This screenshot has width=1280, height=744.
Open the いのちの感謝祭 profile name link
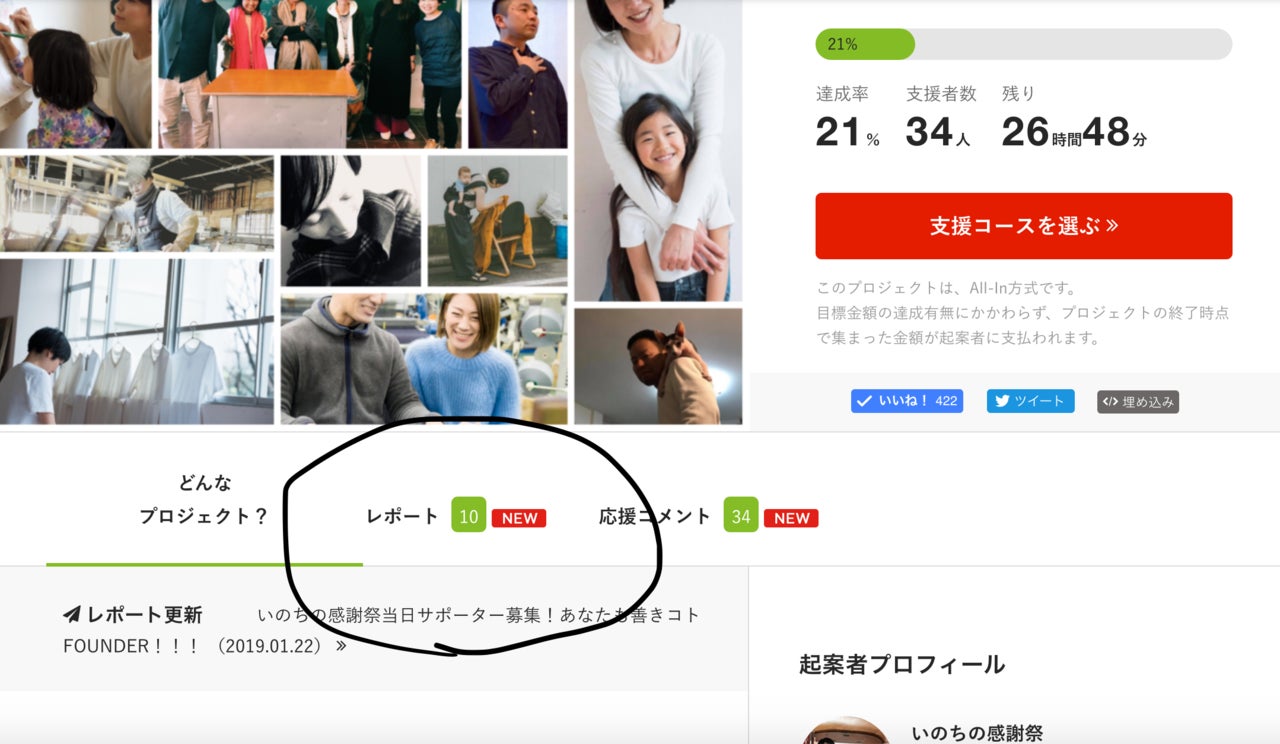pos(976,733)
